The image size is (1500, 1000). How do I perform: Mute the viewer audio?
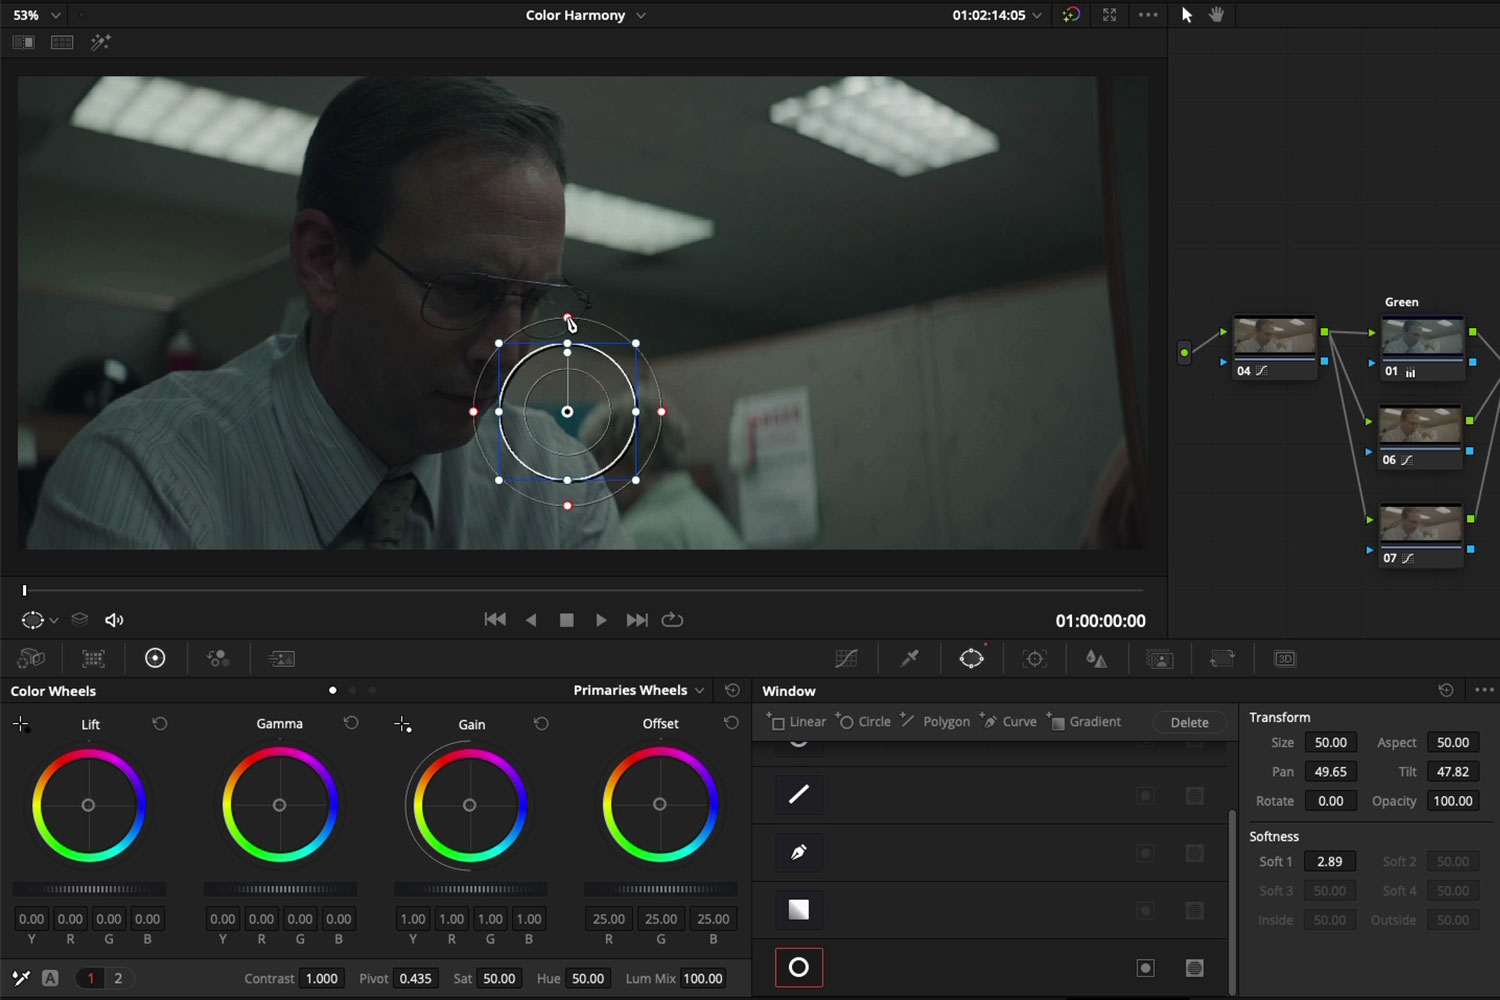(x=114, y=620)
